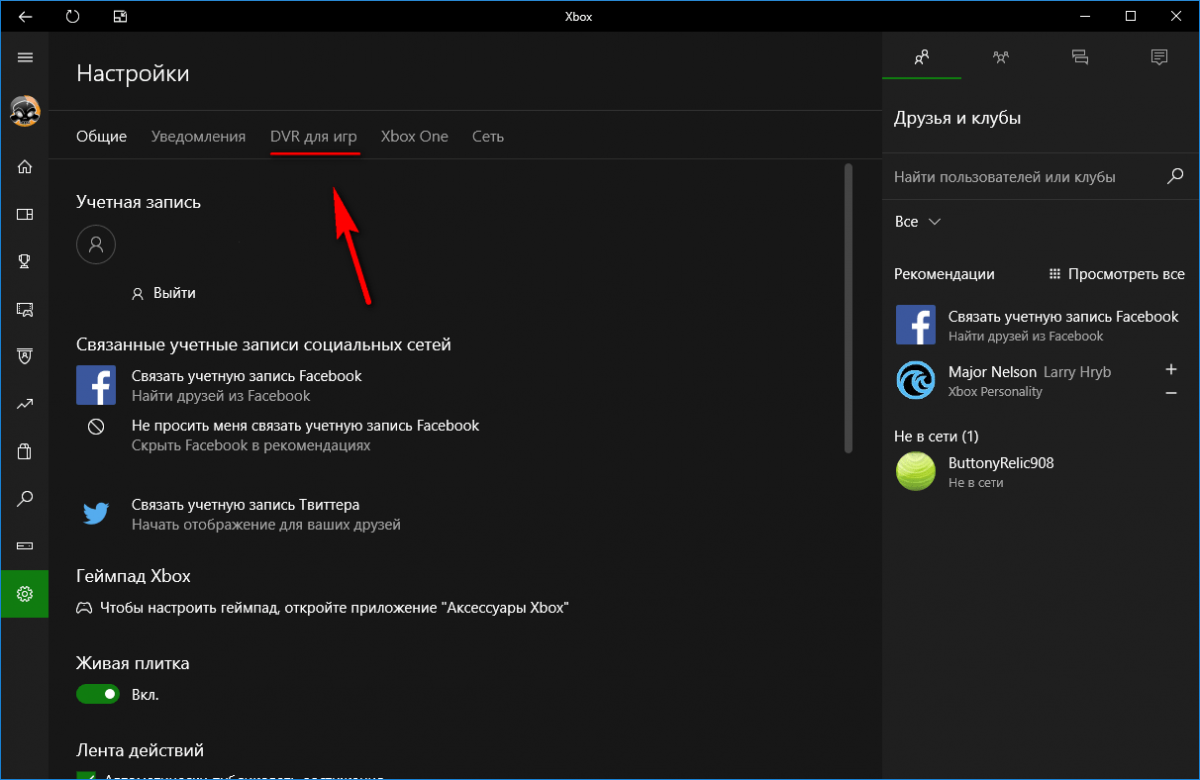Open the DVR для игр tab
Viewport: 1200px width, 780px height.
click(x=313, y=136)
